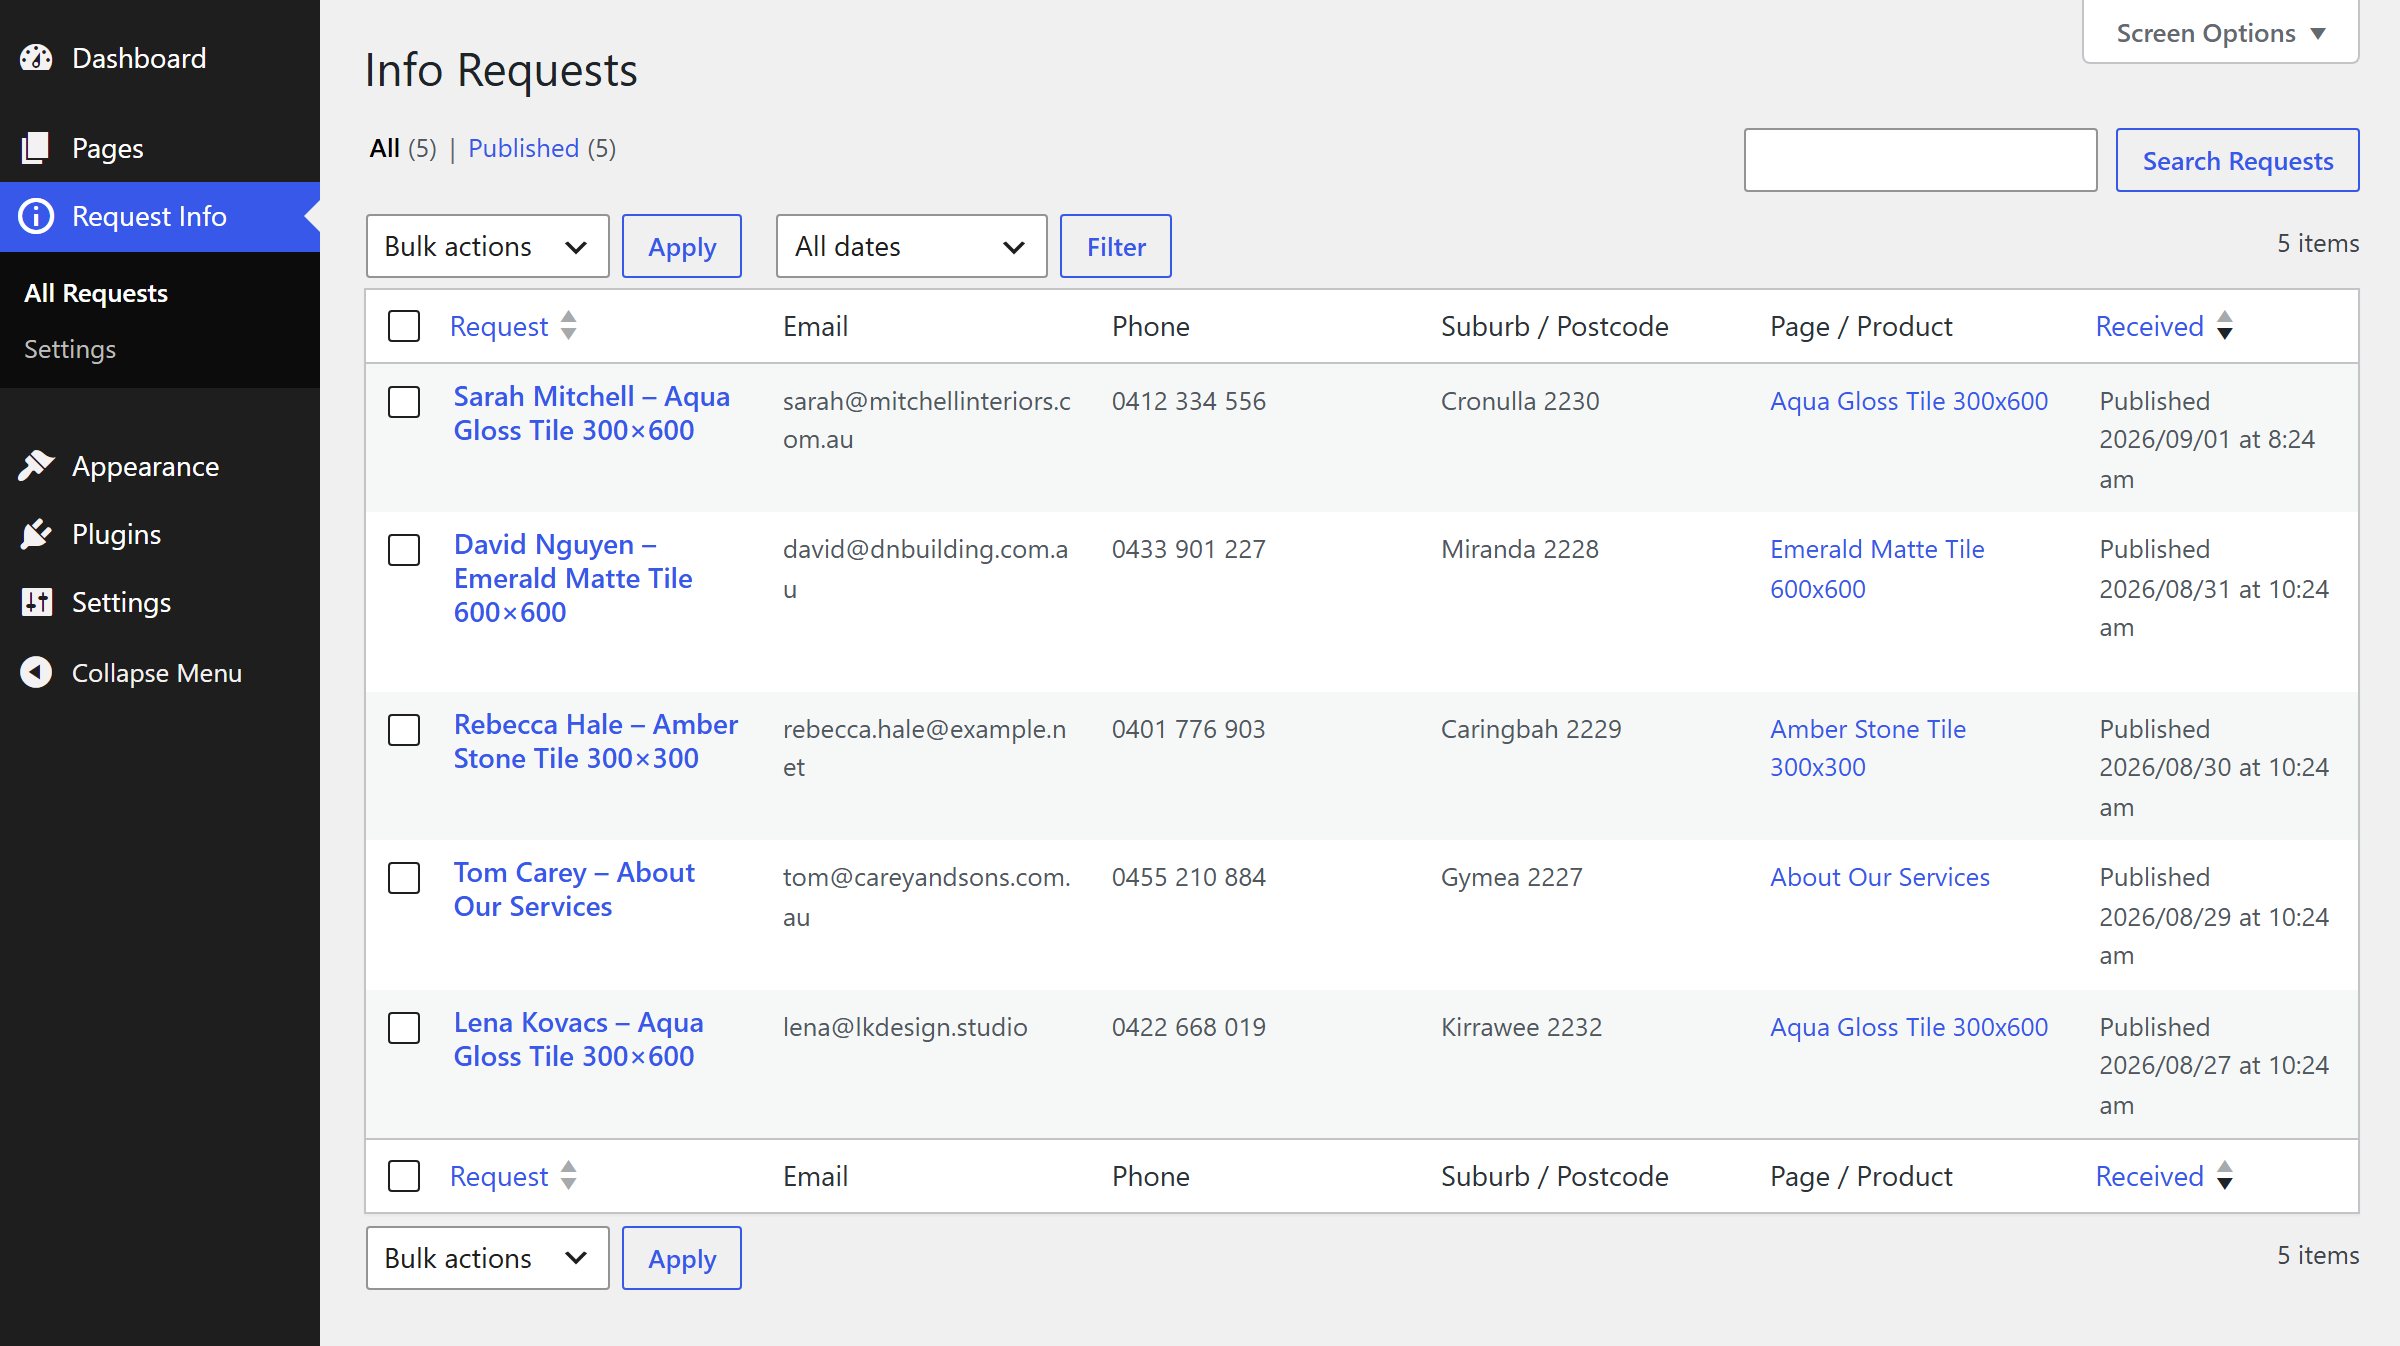
Task: Open the top Bulk actions dropdown
Action: point(487,246)
